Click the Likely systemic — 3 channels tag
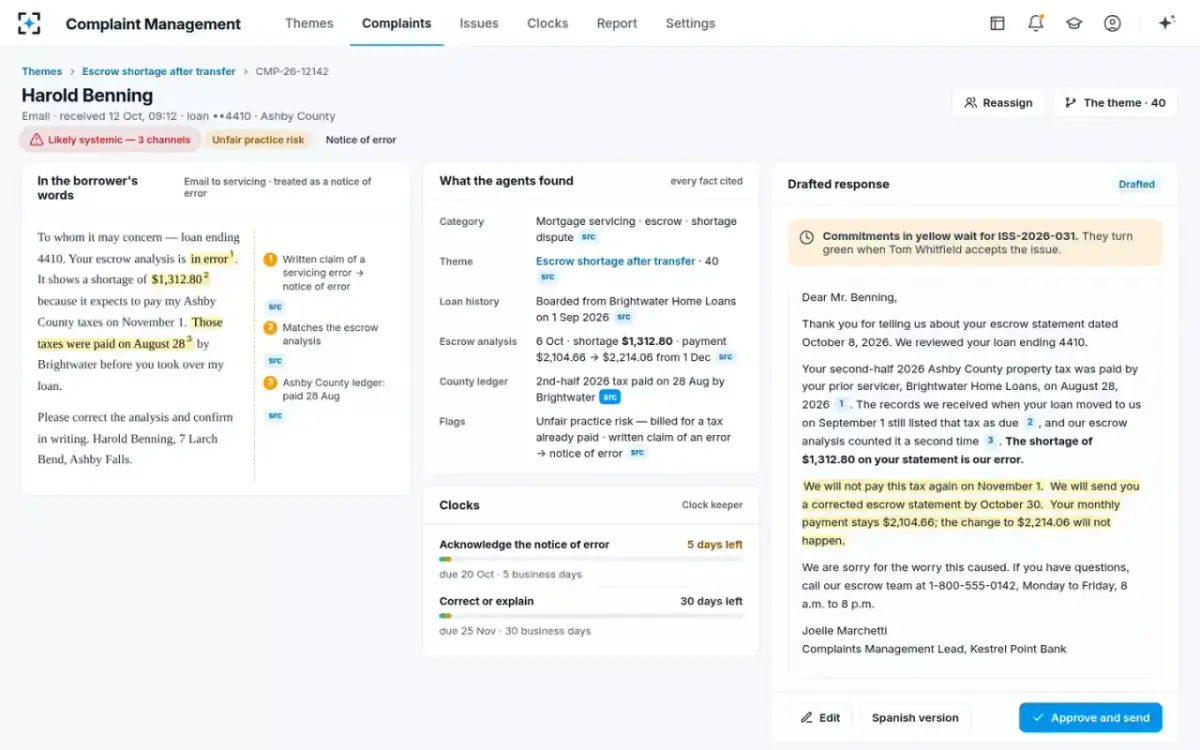 point(110,140)
